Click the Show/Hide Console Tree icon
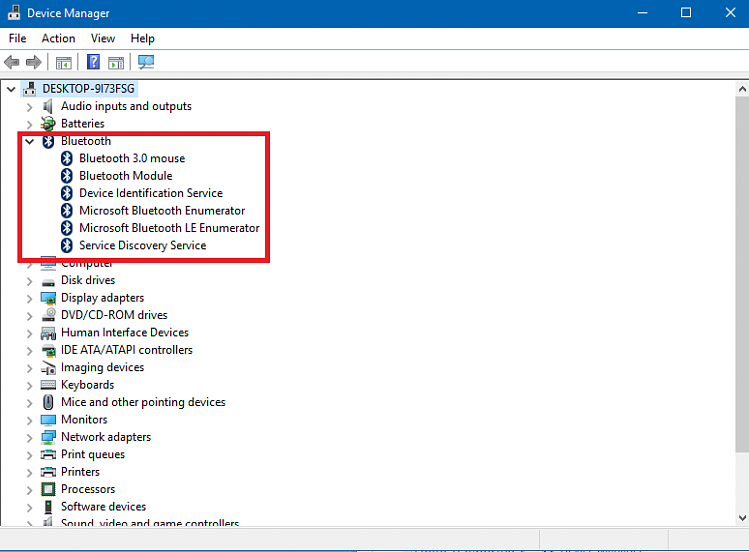749x552 pixels. point(63,62)
